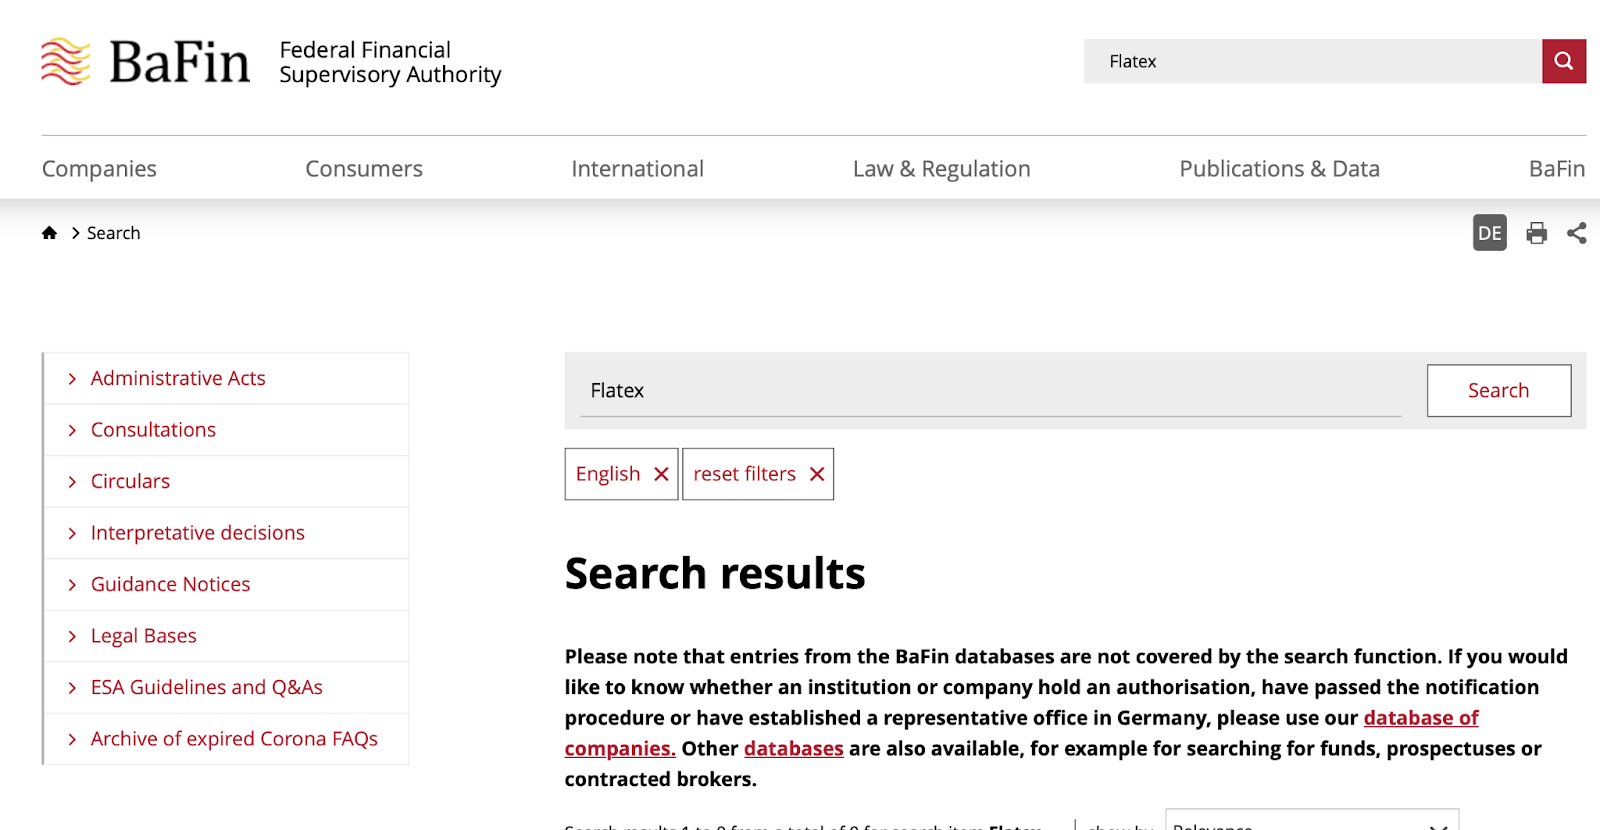This screenshot has width=1600, height=830.
Task: Open the Relevance sort dropdown
Action: click(x=1312, y=822)
